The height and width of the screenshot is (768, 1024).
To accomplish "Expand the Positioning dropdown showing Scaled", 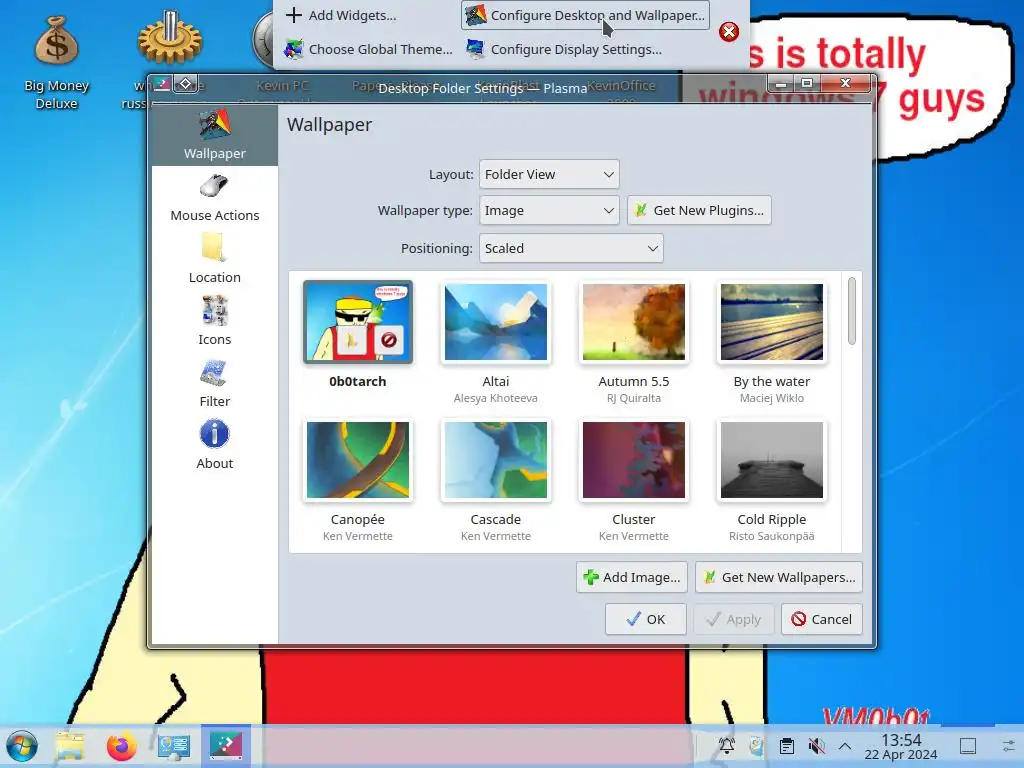I will 571,248.
